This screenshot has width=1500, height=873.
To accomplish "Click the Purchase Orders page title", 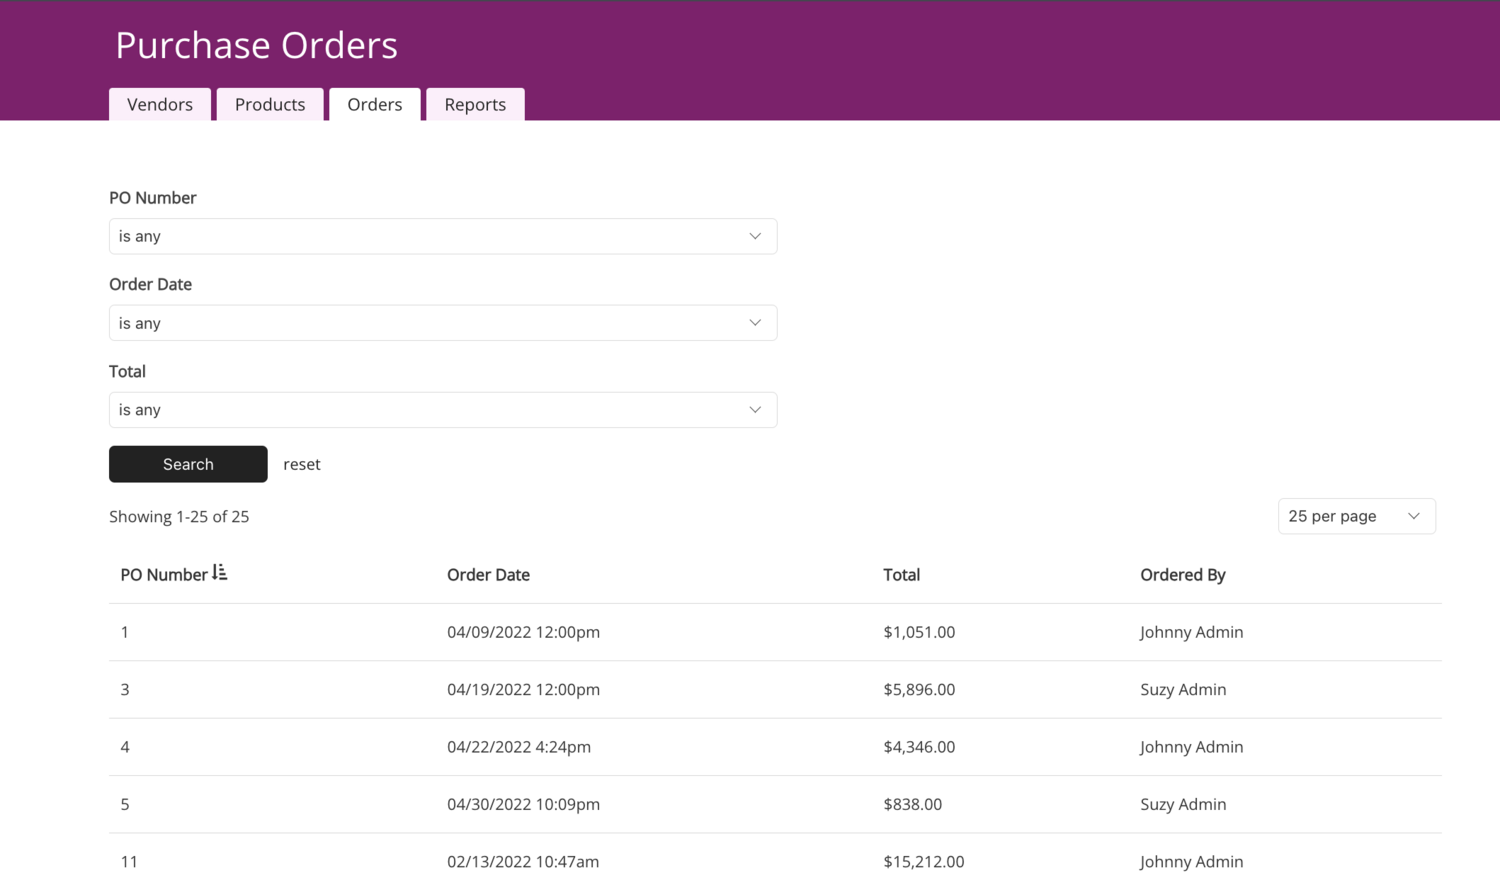I will coord(256,45).
